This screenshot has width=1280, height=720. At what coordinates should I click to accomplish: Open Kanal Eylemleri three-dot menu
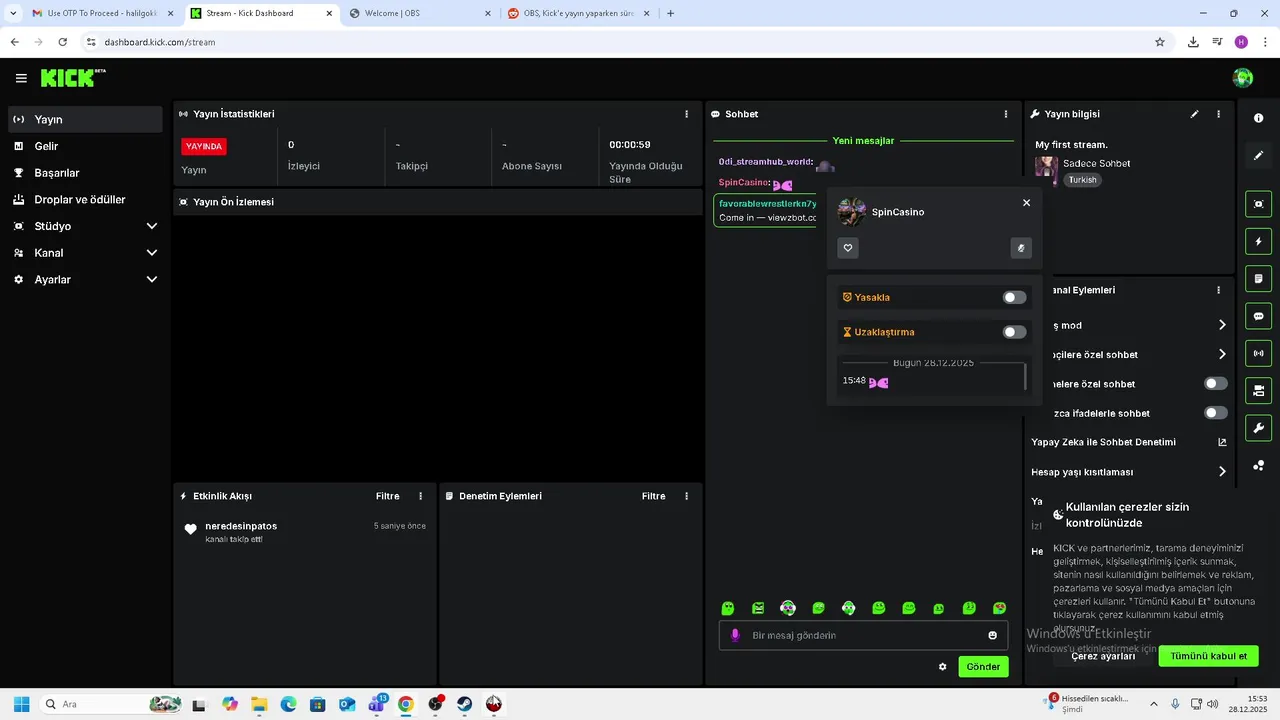[x=1218, y=290]
